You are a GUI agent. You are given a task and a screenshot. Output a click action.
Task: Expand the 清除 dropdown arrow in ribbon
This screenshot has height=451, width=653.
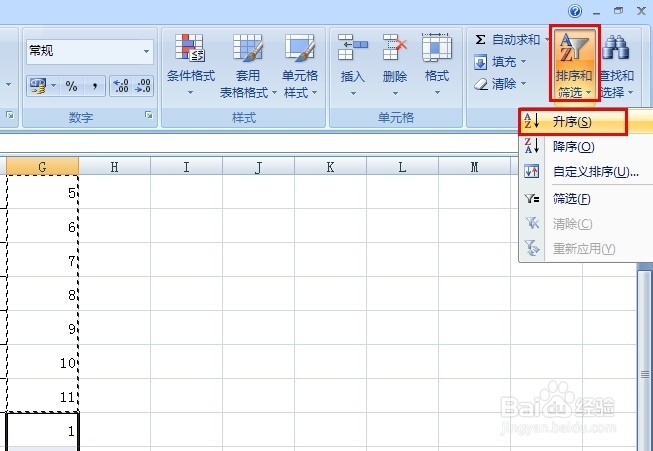click(x=523, y=83)
